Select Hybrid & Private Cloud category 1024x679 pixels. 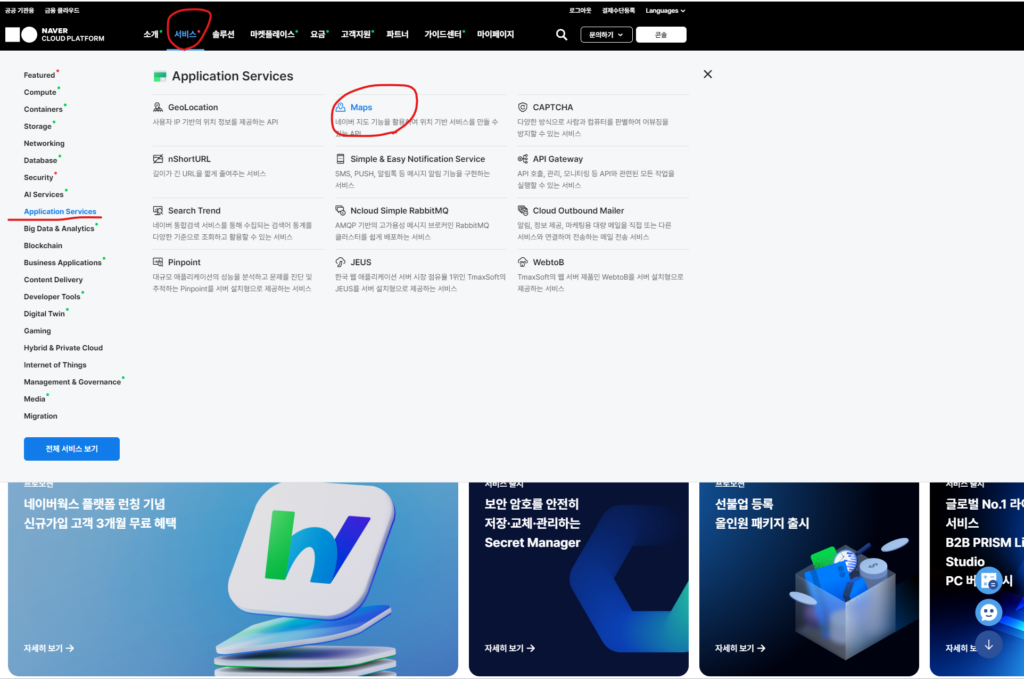coord(63,347)
